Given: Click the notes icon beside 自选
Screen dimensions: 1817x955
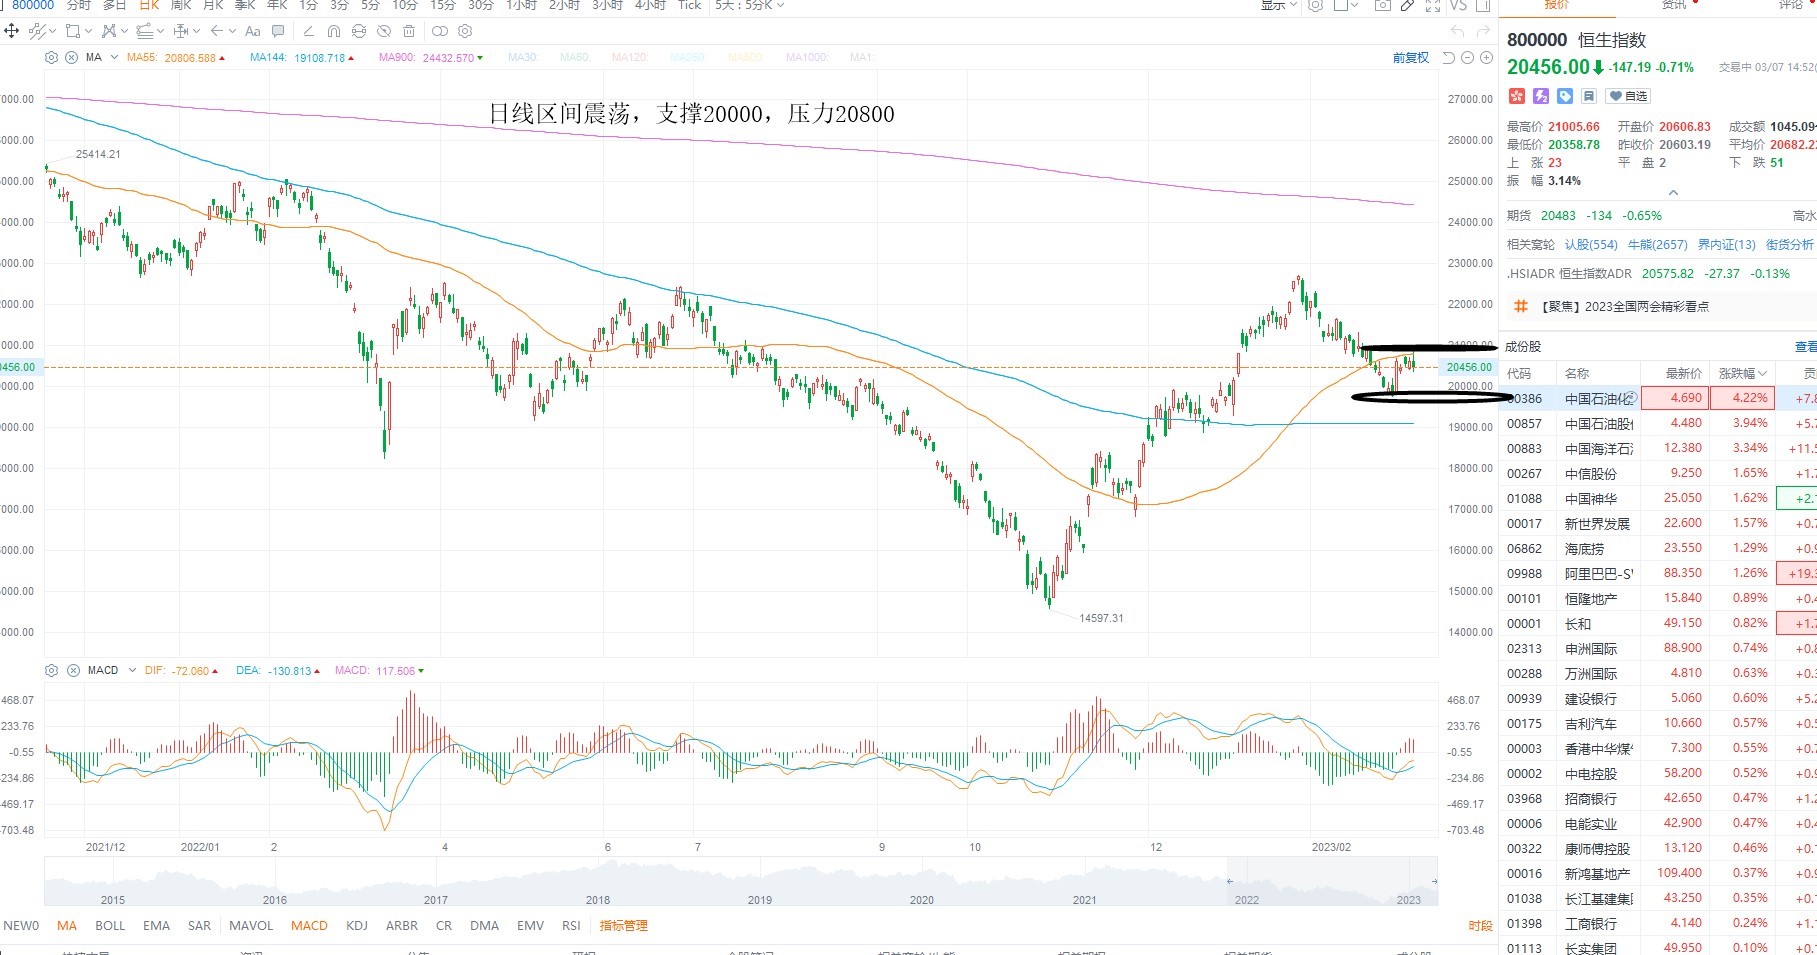Looking at the screenshot, I should click(x=1589, y=96).
